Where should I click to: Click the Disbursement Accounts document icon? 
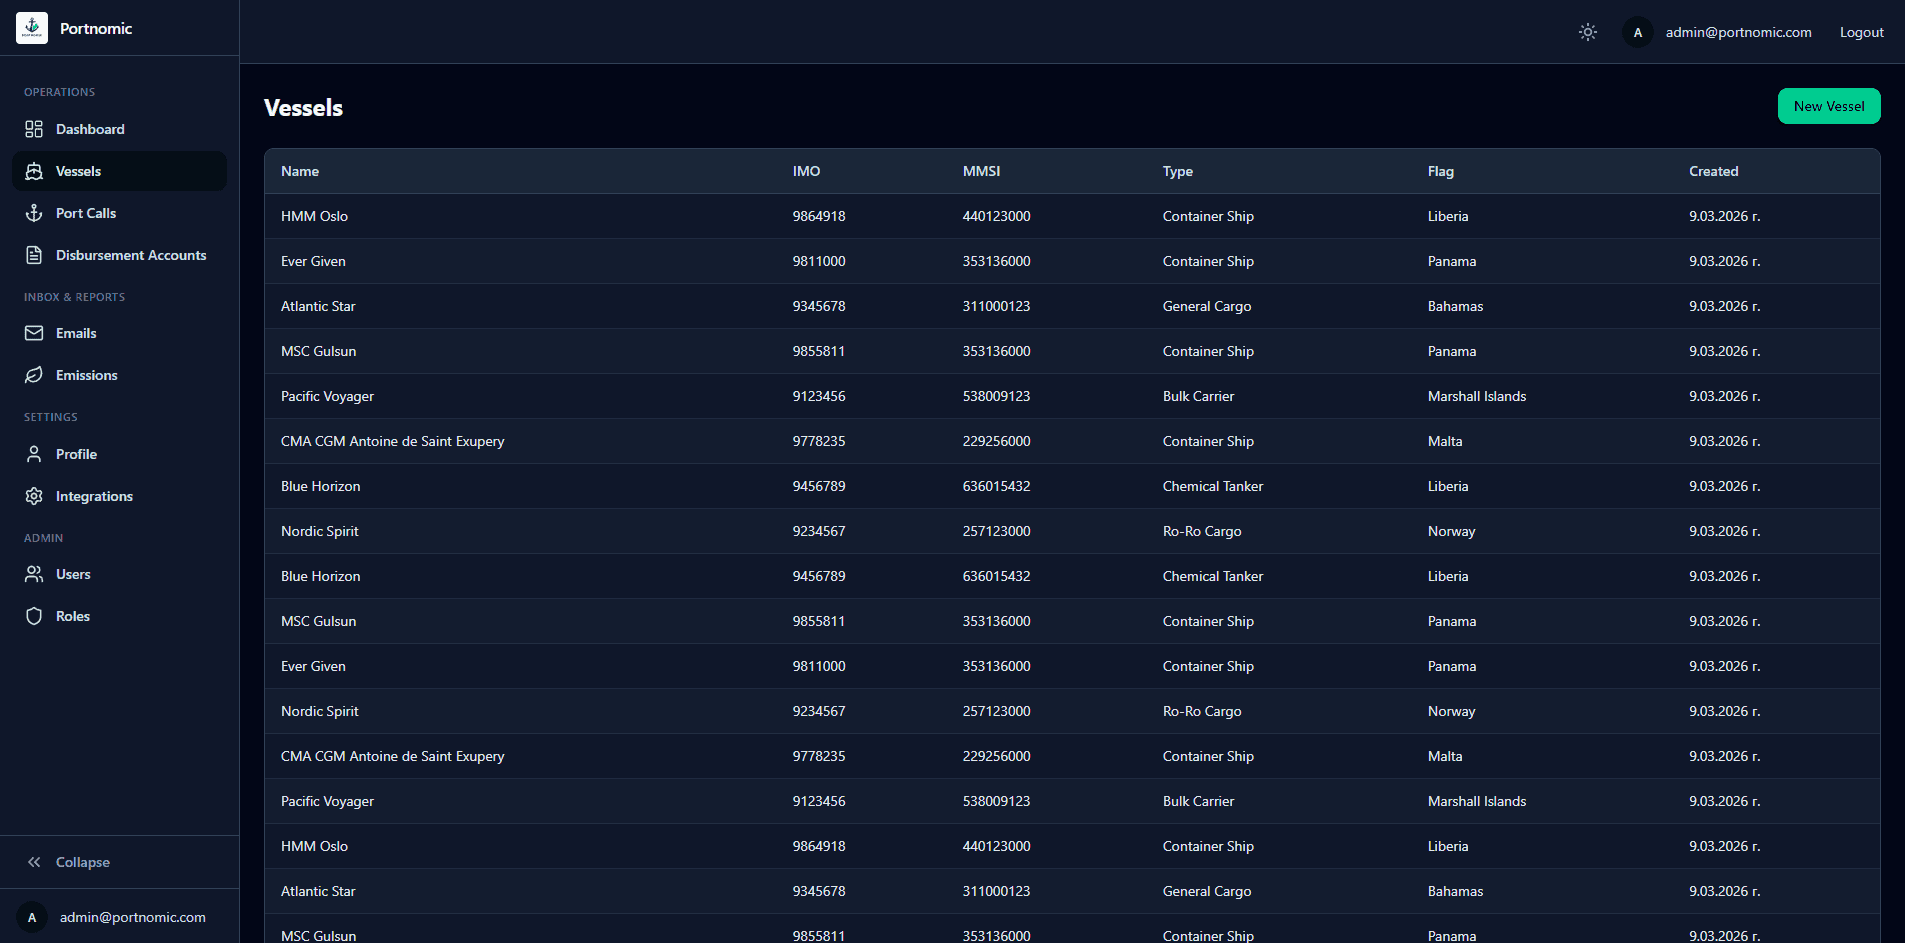(x=34, y=255)
